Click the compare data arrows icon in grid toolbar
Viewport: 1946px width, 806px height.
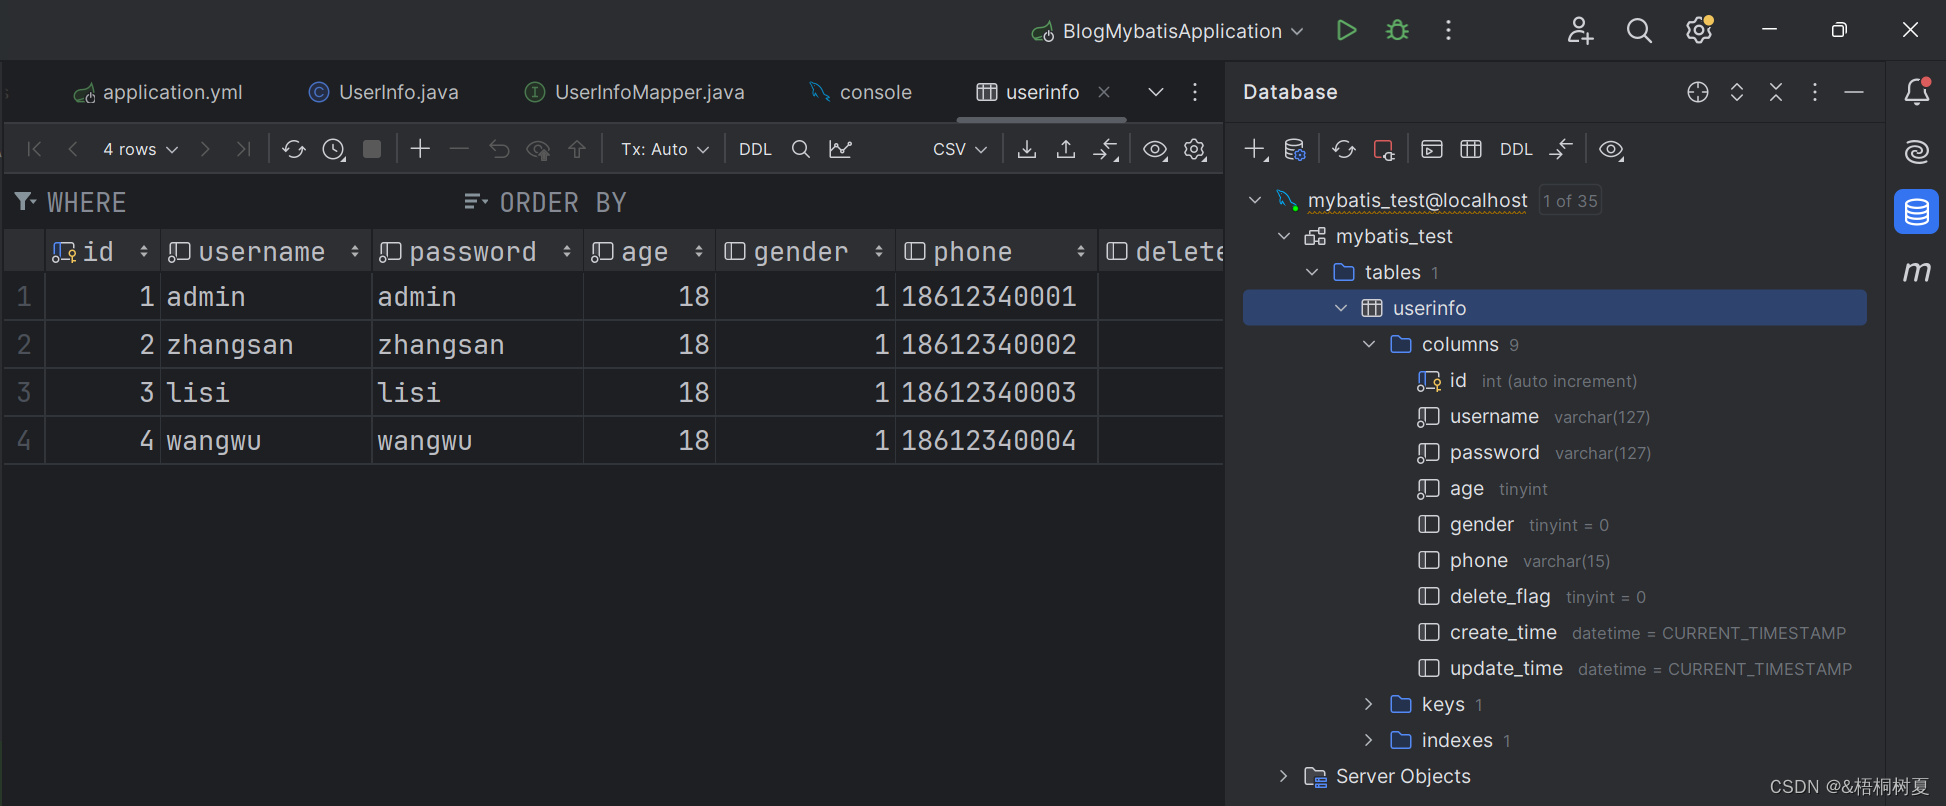[x=1106, y=149]
